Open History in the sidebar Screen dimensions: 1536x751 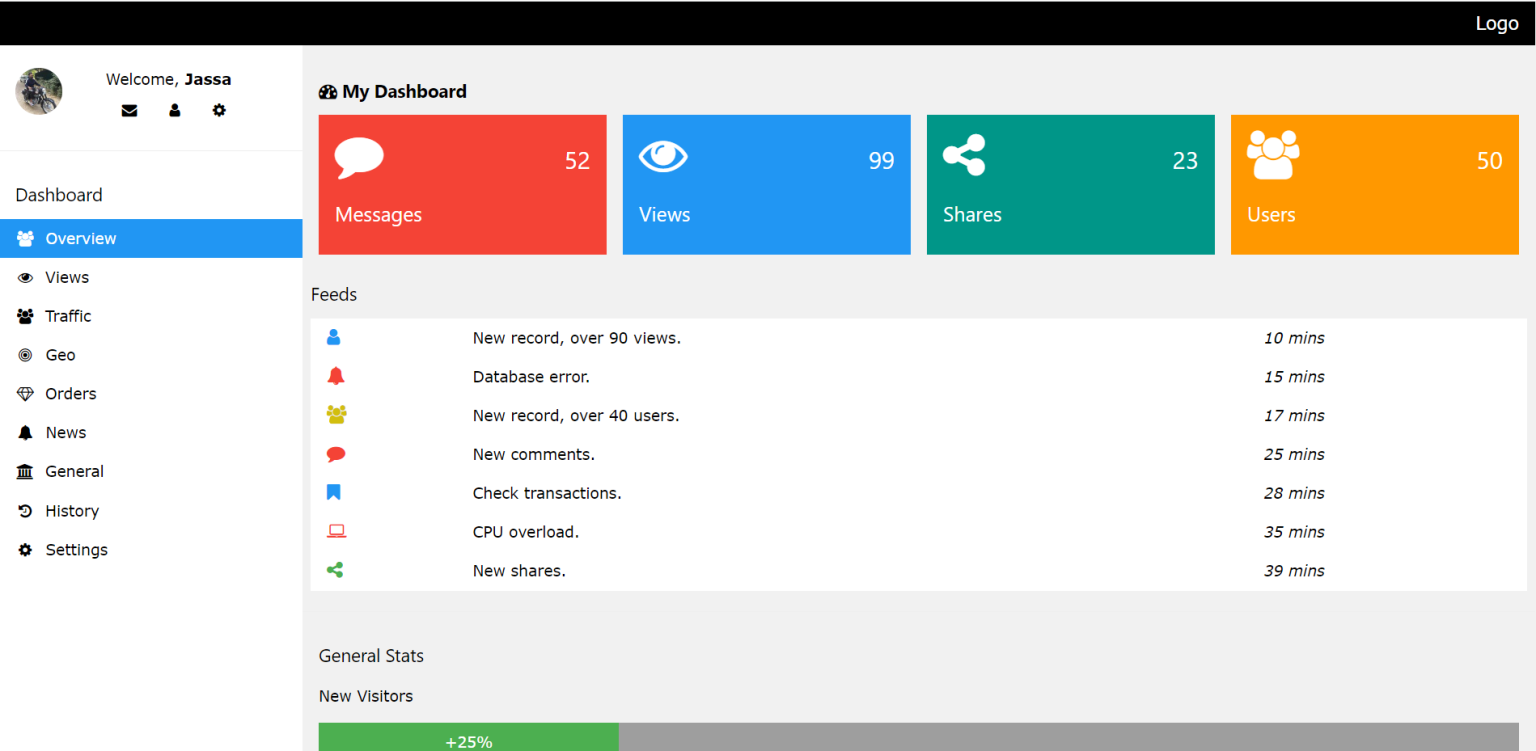coord(71,511)
